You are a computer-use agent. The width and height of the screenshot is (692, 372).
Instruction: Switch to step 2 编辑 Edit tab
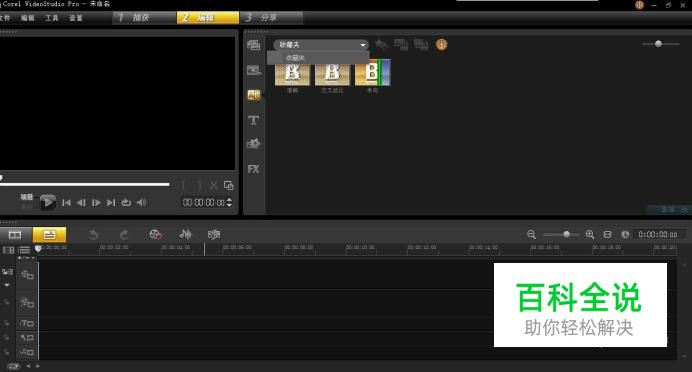pos(207,18)
